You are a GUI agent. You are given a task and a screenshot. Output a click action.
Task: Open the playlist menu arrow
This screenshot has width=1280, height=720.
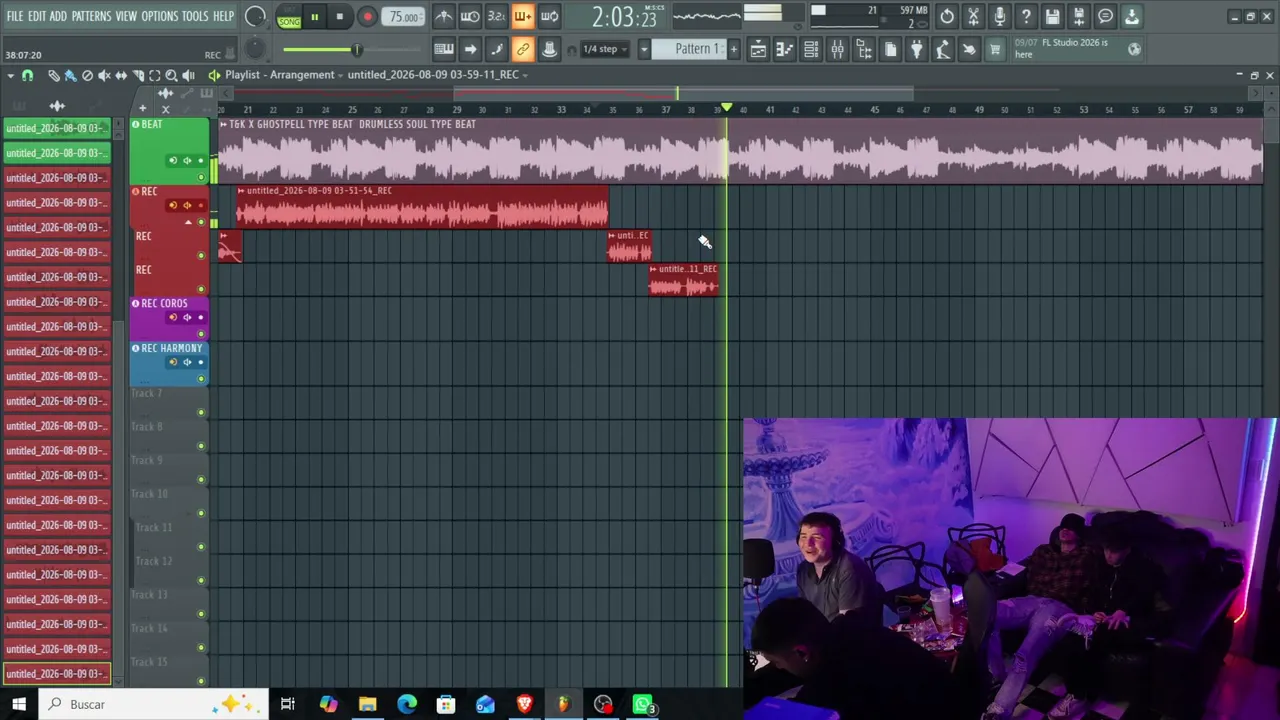(x=11, y=75)
